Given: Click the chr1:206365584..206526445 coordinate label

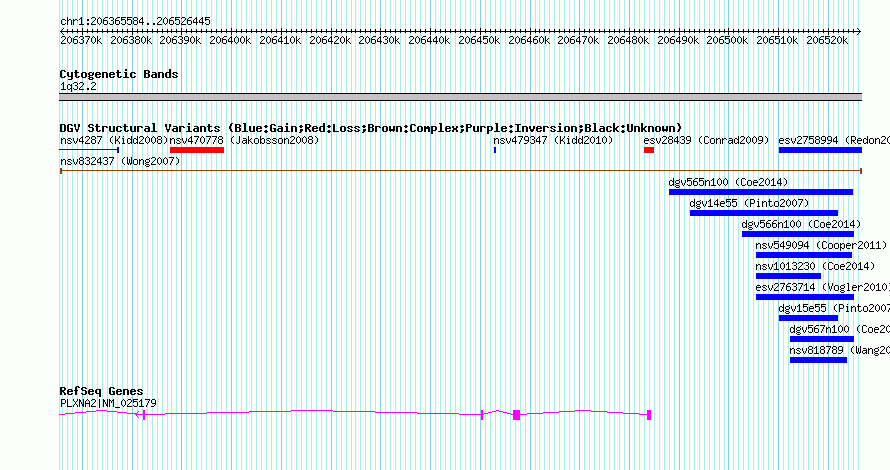Looking at the screenshot, I should point(135,22).
